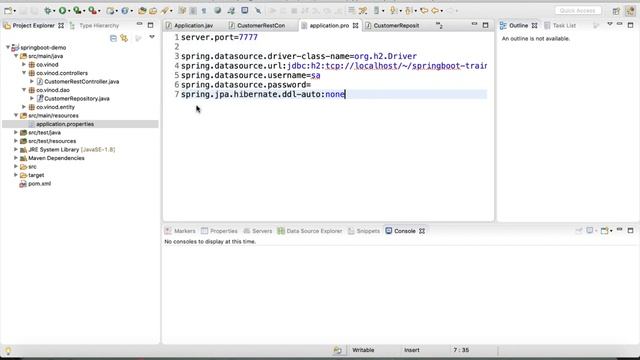This screenshot has height=360, width=640.
Task: Click the globe web browser toolbar icon
Action: pos(218,11)
